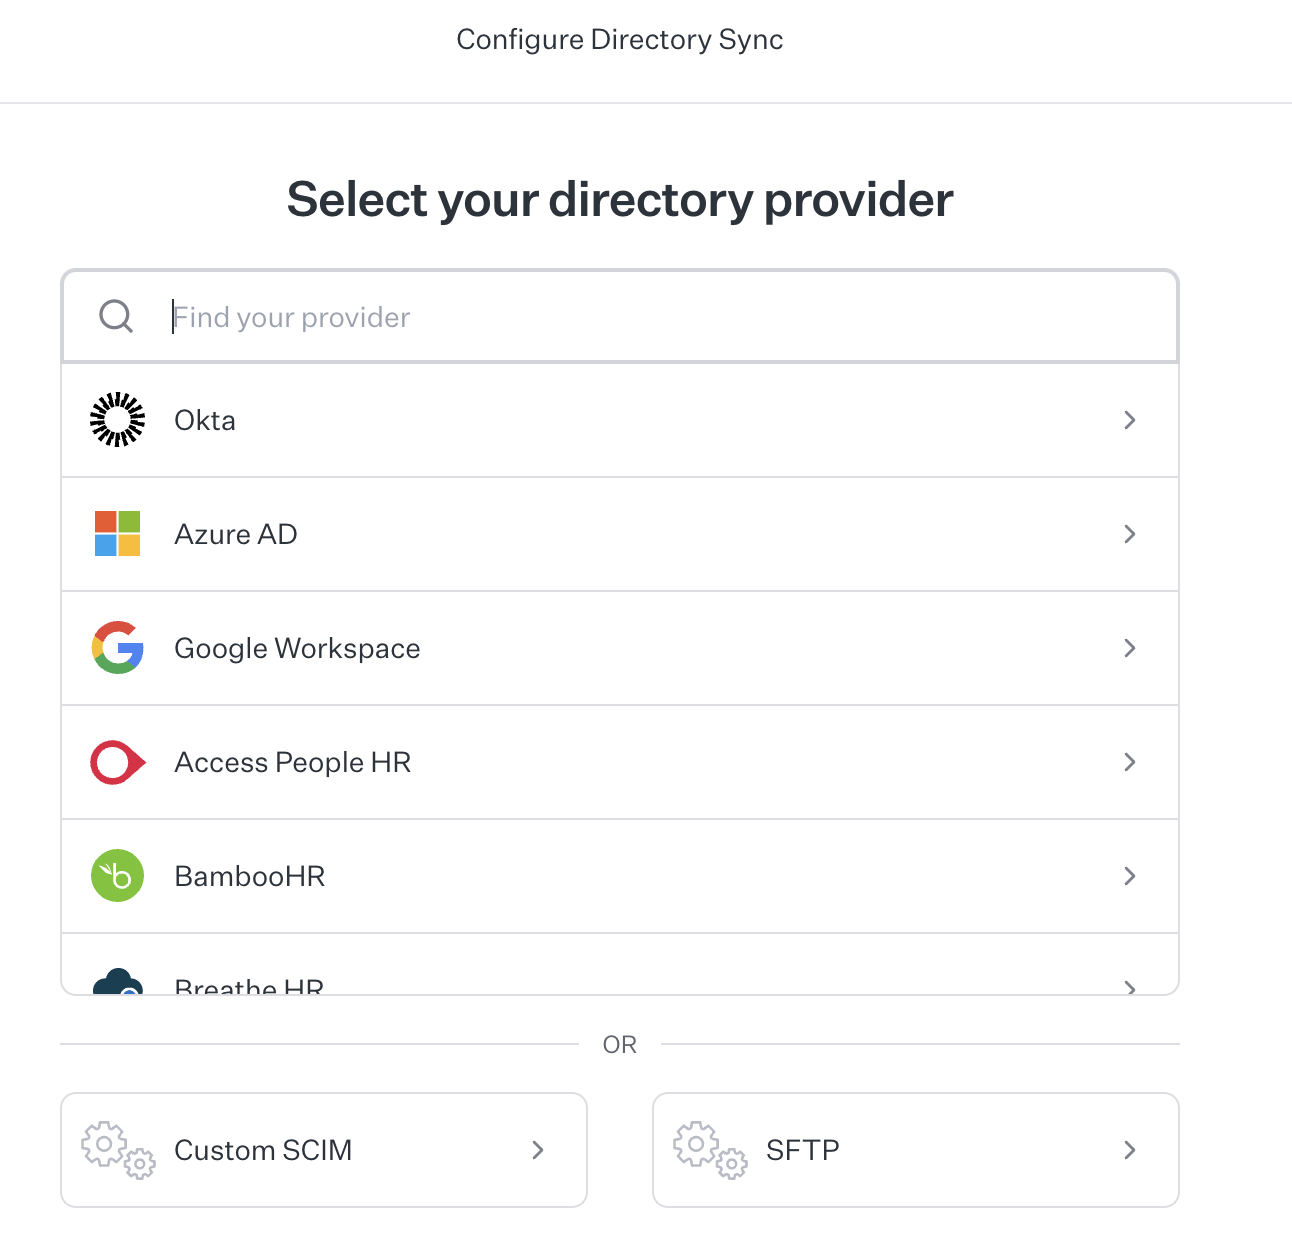
Task: Pick the BambooHR provider label
Action: (x=250, y=876)
